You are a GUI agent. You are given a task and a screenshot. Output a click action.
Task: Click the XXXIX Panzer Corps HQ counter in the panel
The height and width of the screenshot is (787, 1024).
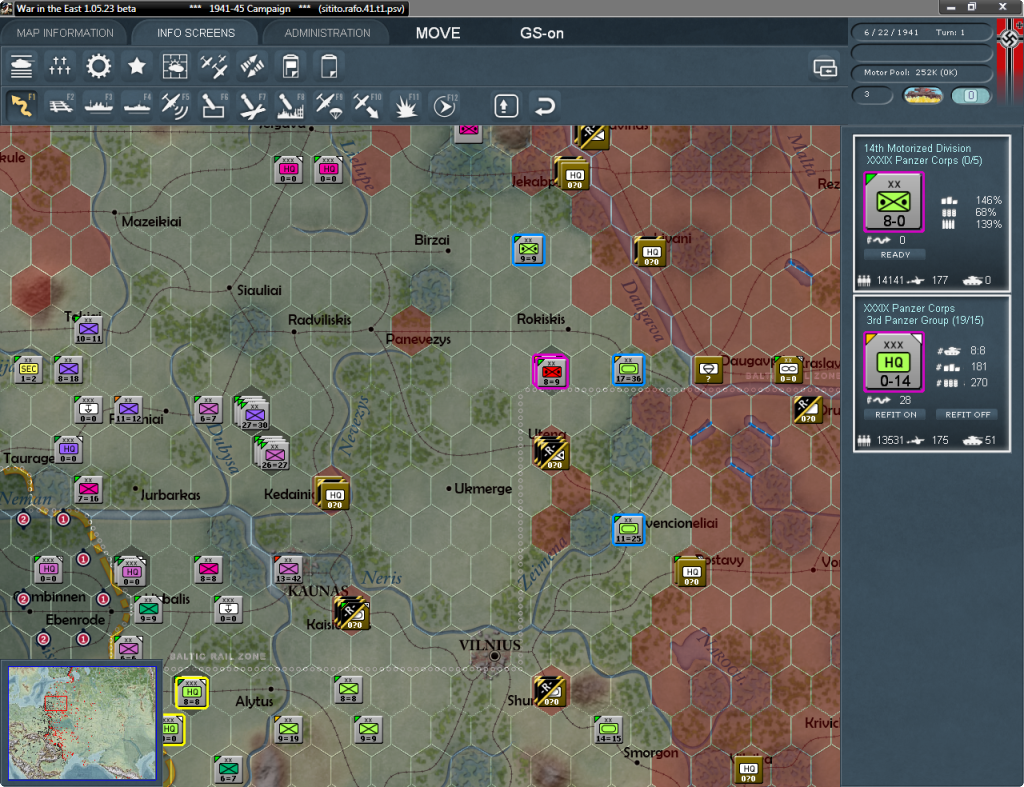893,362
